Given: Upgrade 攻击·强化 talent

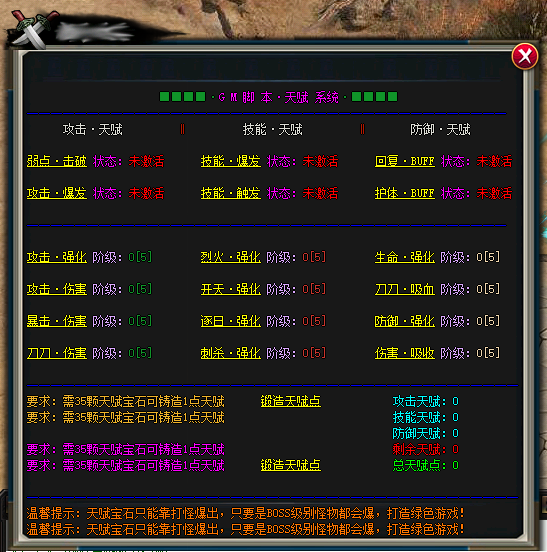Looking at the screenshot, I should tap(57, 257).
